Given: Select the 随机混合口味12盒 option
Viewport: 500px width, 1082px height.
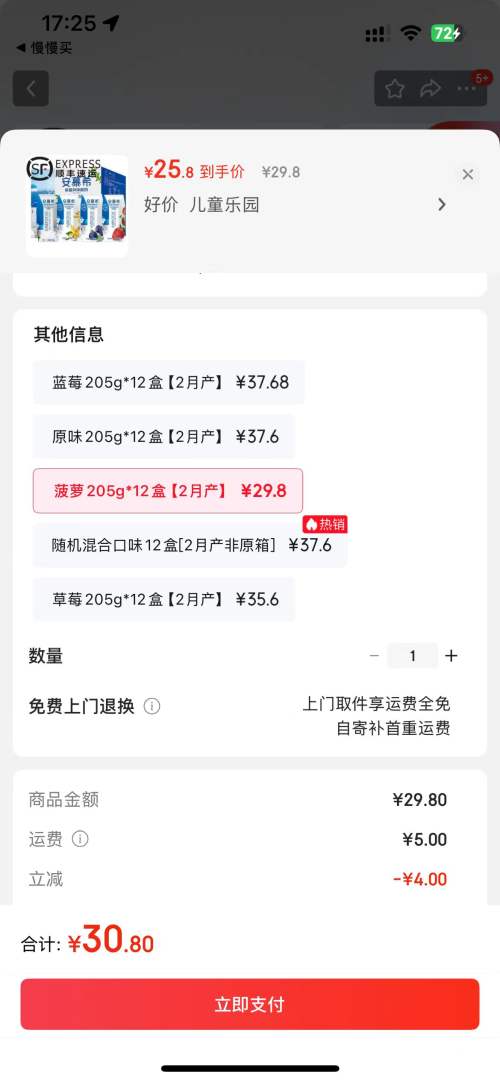Looking at the screenshot, I should tap(190, 545).
